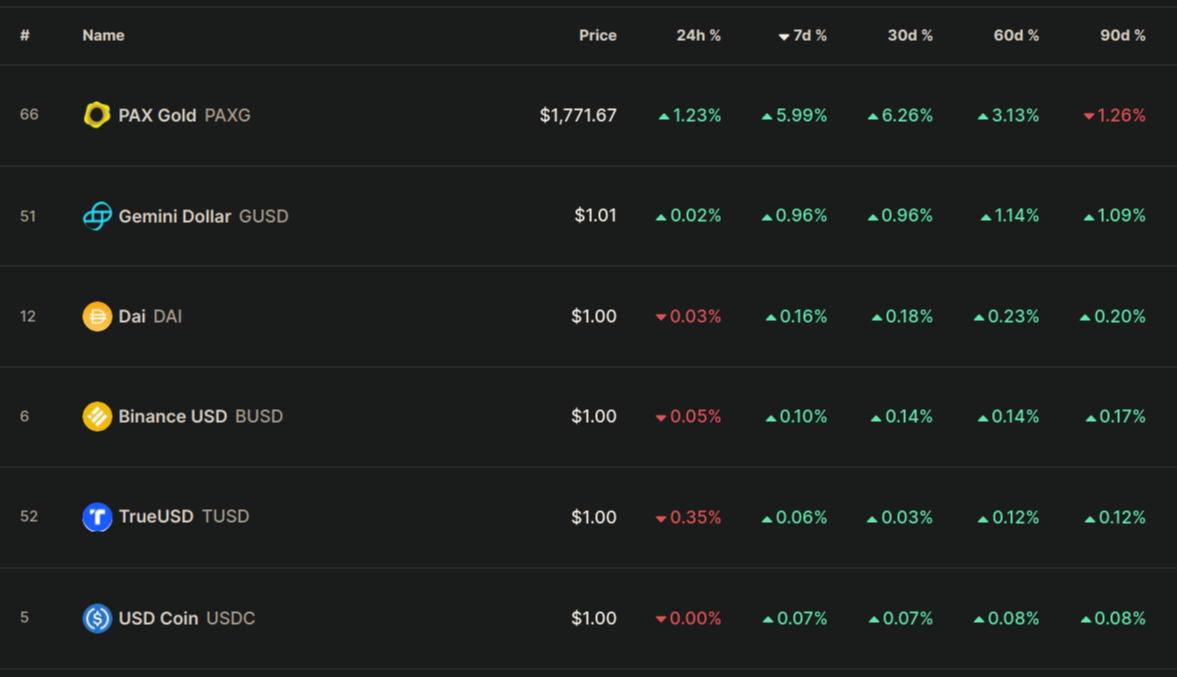
Task: Sort by rank # column header
Action: tap(25, 35)
